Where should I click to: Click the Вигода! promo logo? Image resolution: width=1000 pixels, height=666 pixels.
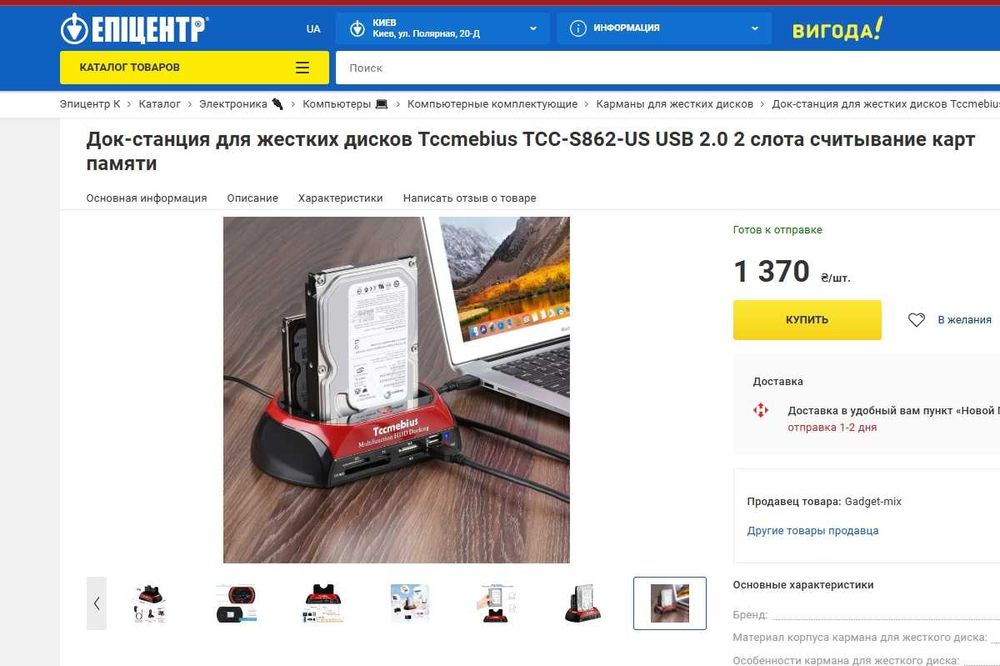837,29
